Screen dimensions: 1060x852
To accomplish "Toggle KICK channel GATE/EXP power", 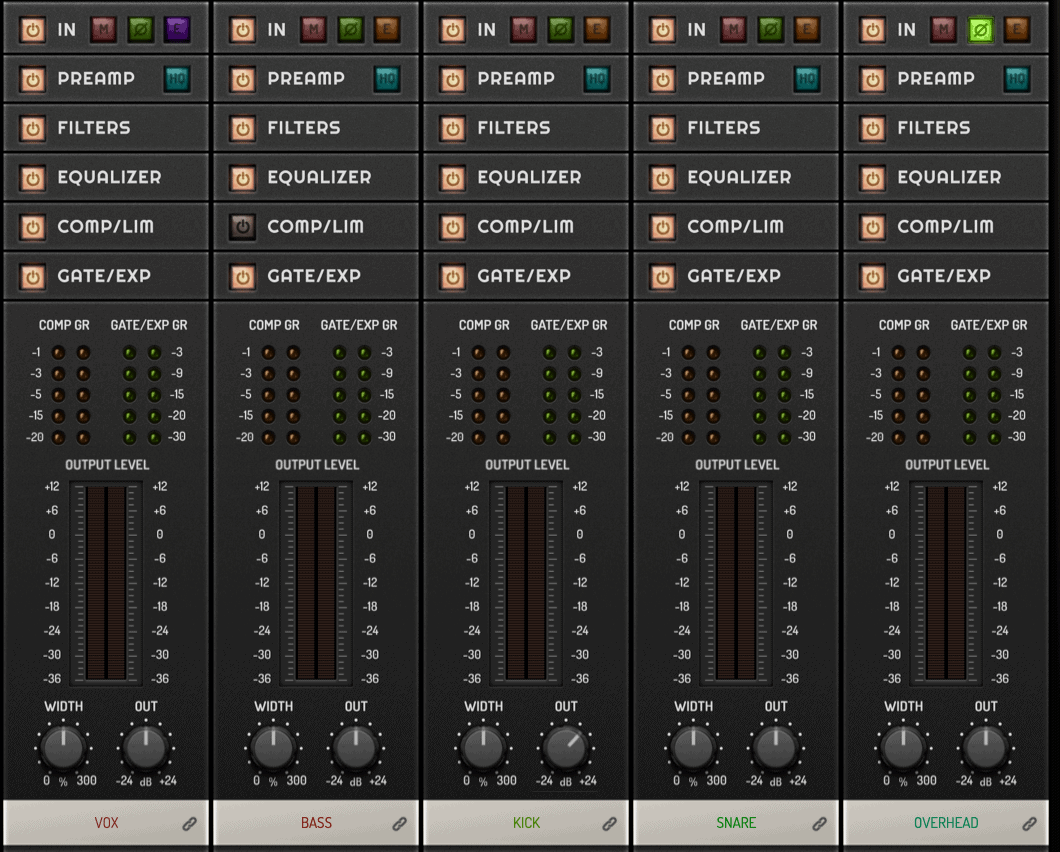I will (452, 276).
